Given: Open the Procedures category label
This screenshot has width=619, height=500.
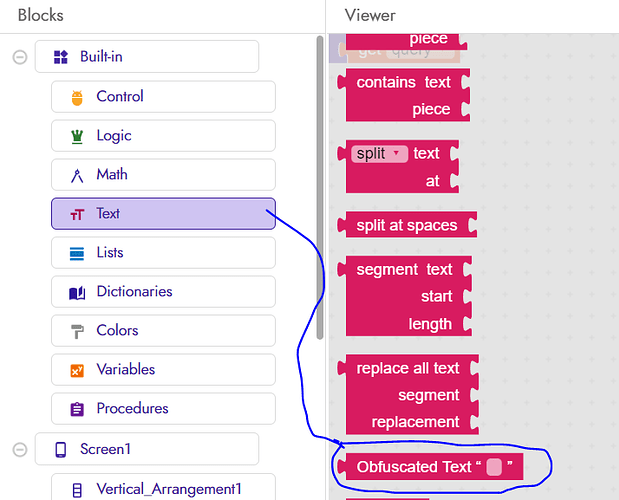Looking at the screenshot, I should click(133, 408).
